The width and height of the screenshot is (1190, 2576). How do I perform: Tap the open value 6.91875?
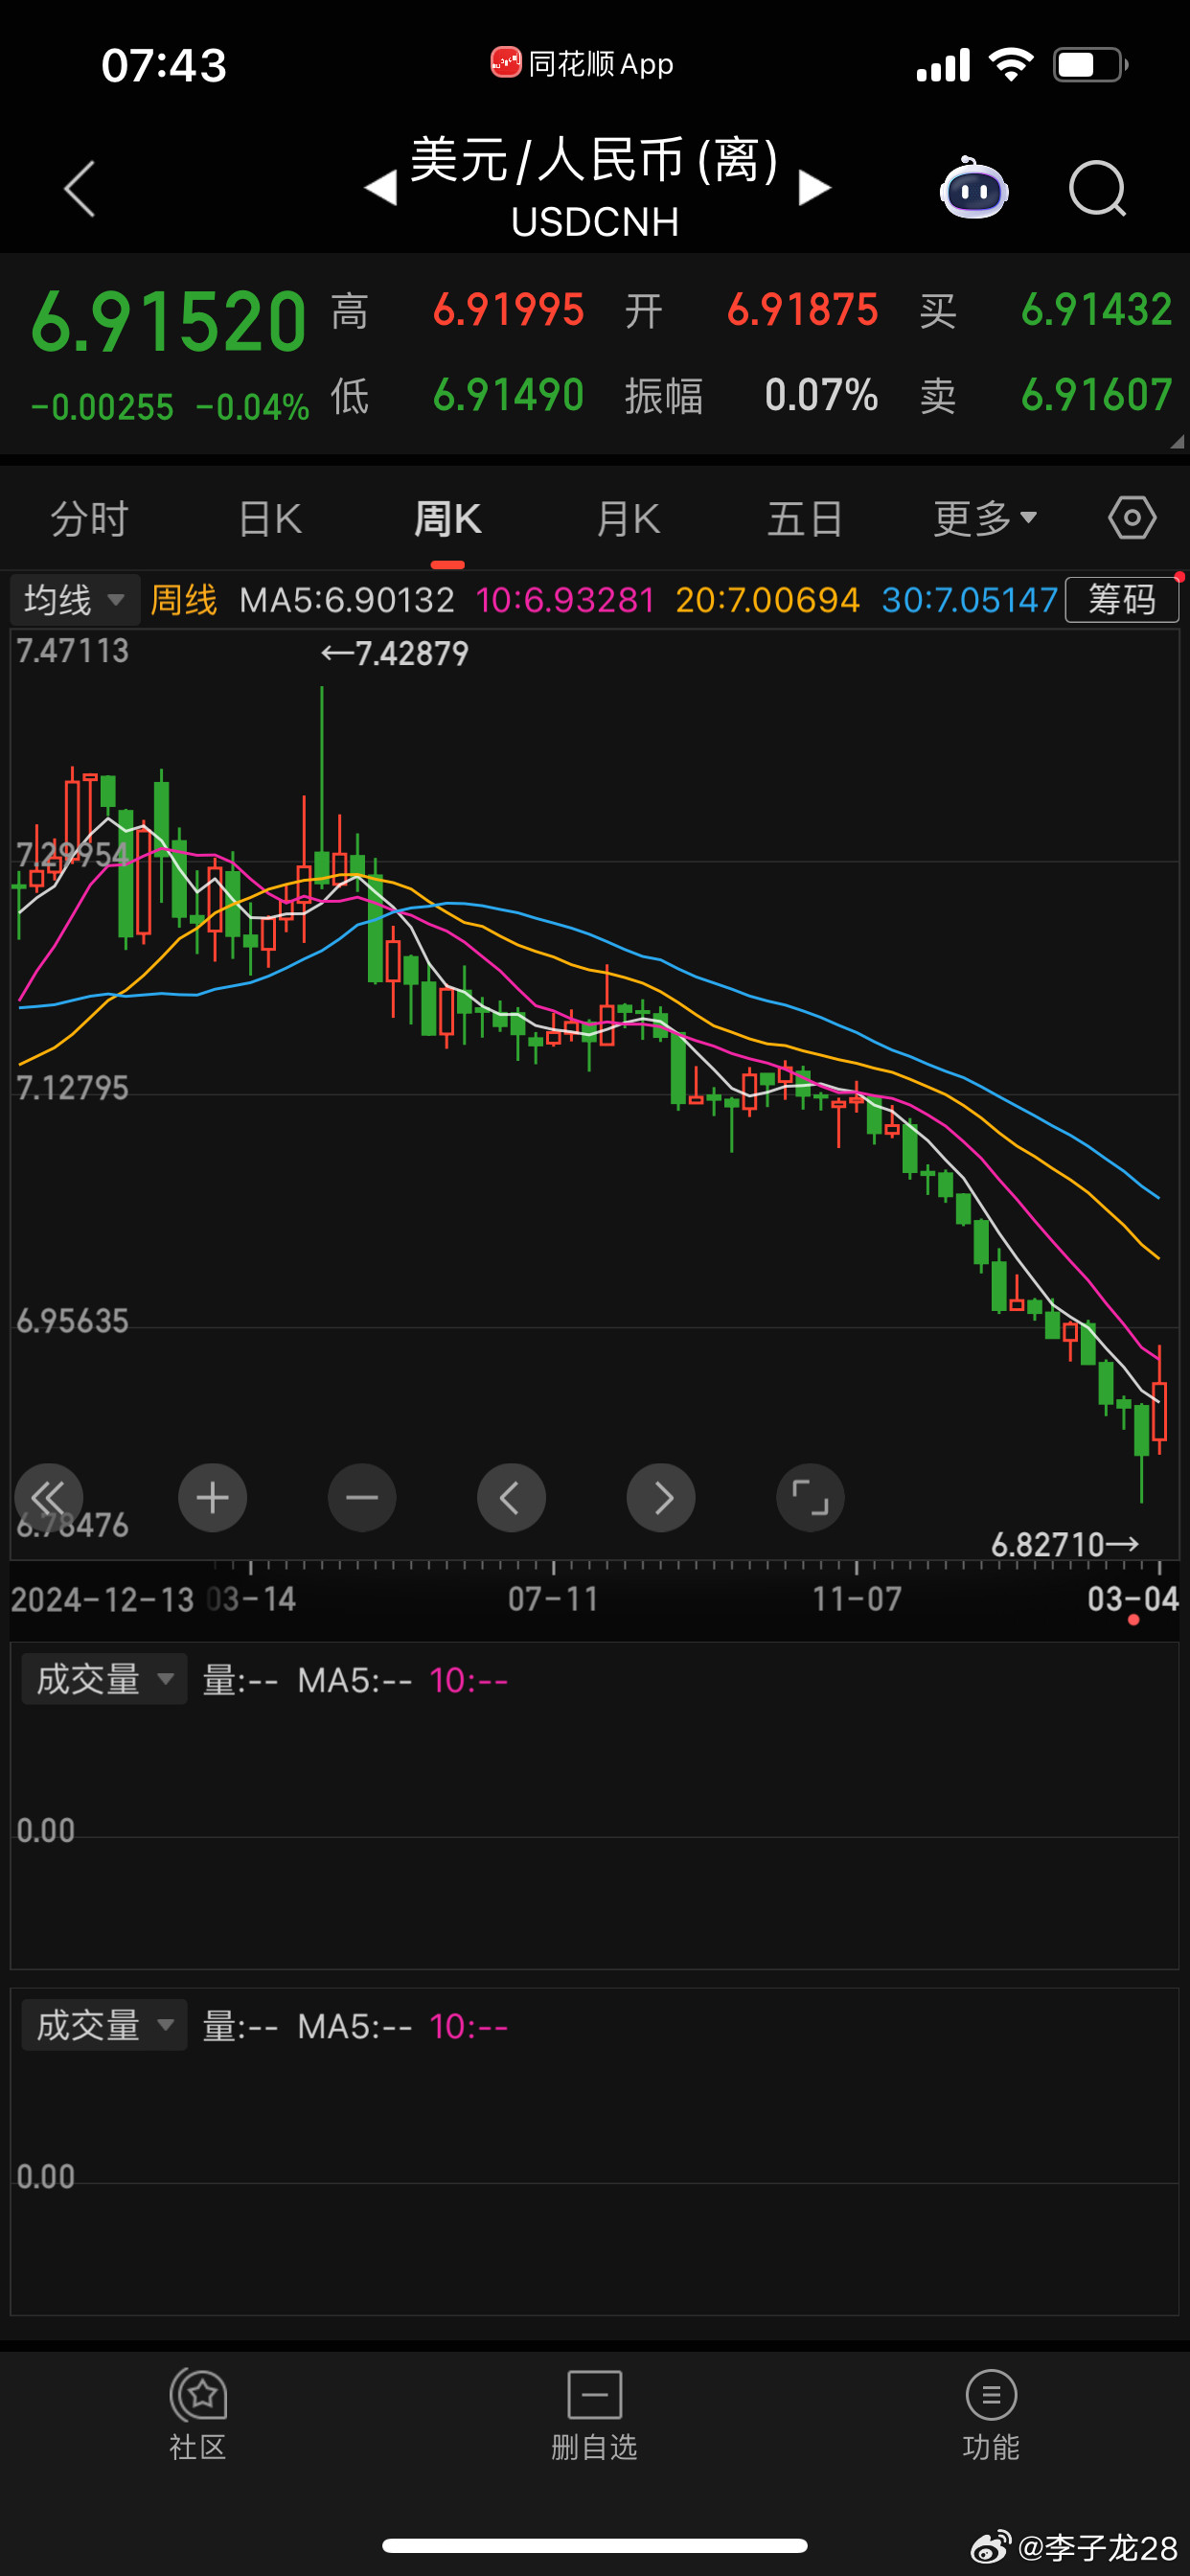click(x=803, y=310)
